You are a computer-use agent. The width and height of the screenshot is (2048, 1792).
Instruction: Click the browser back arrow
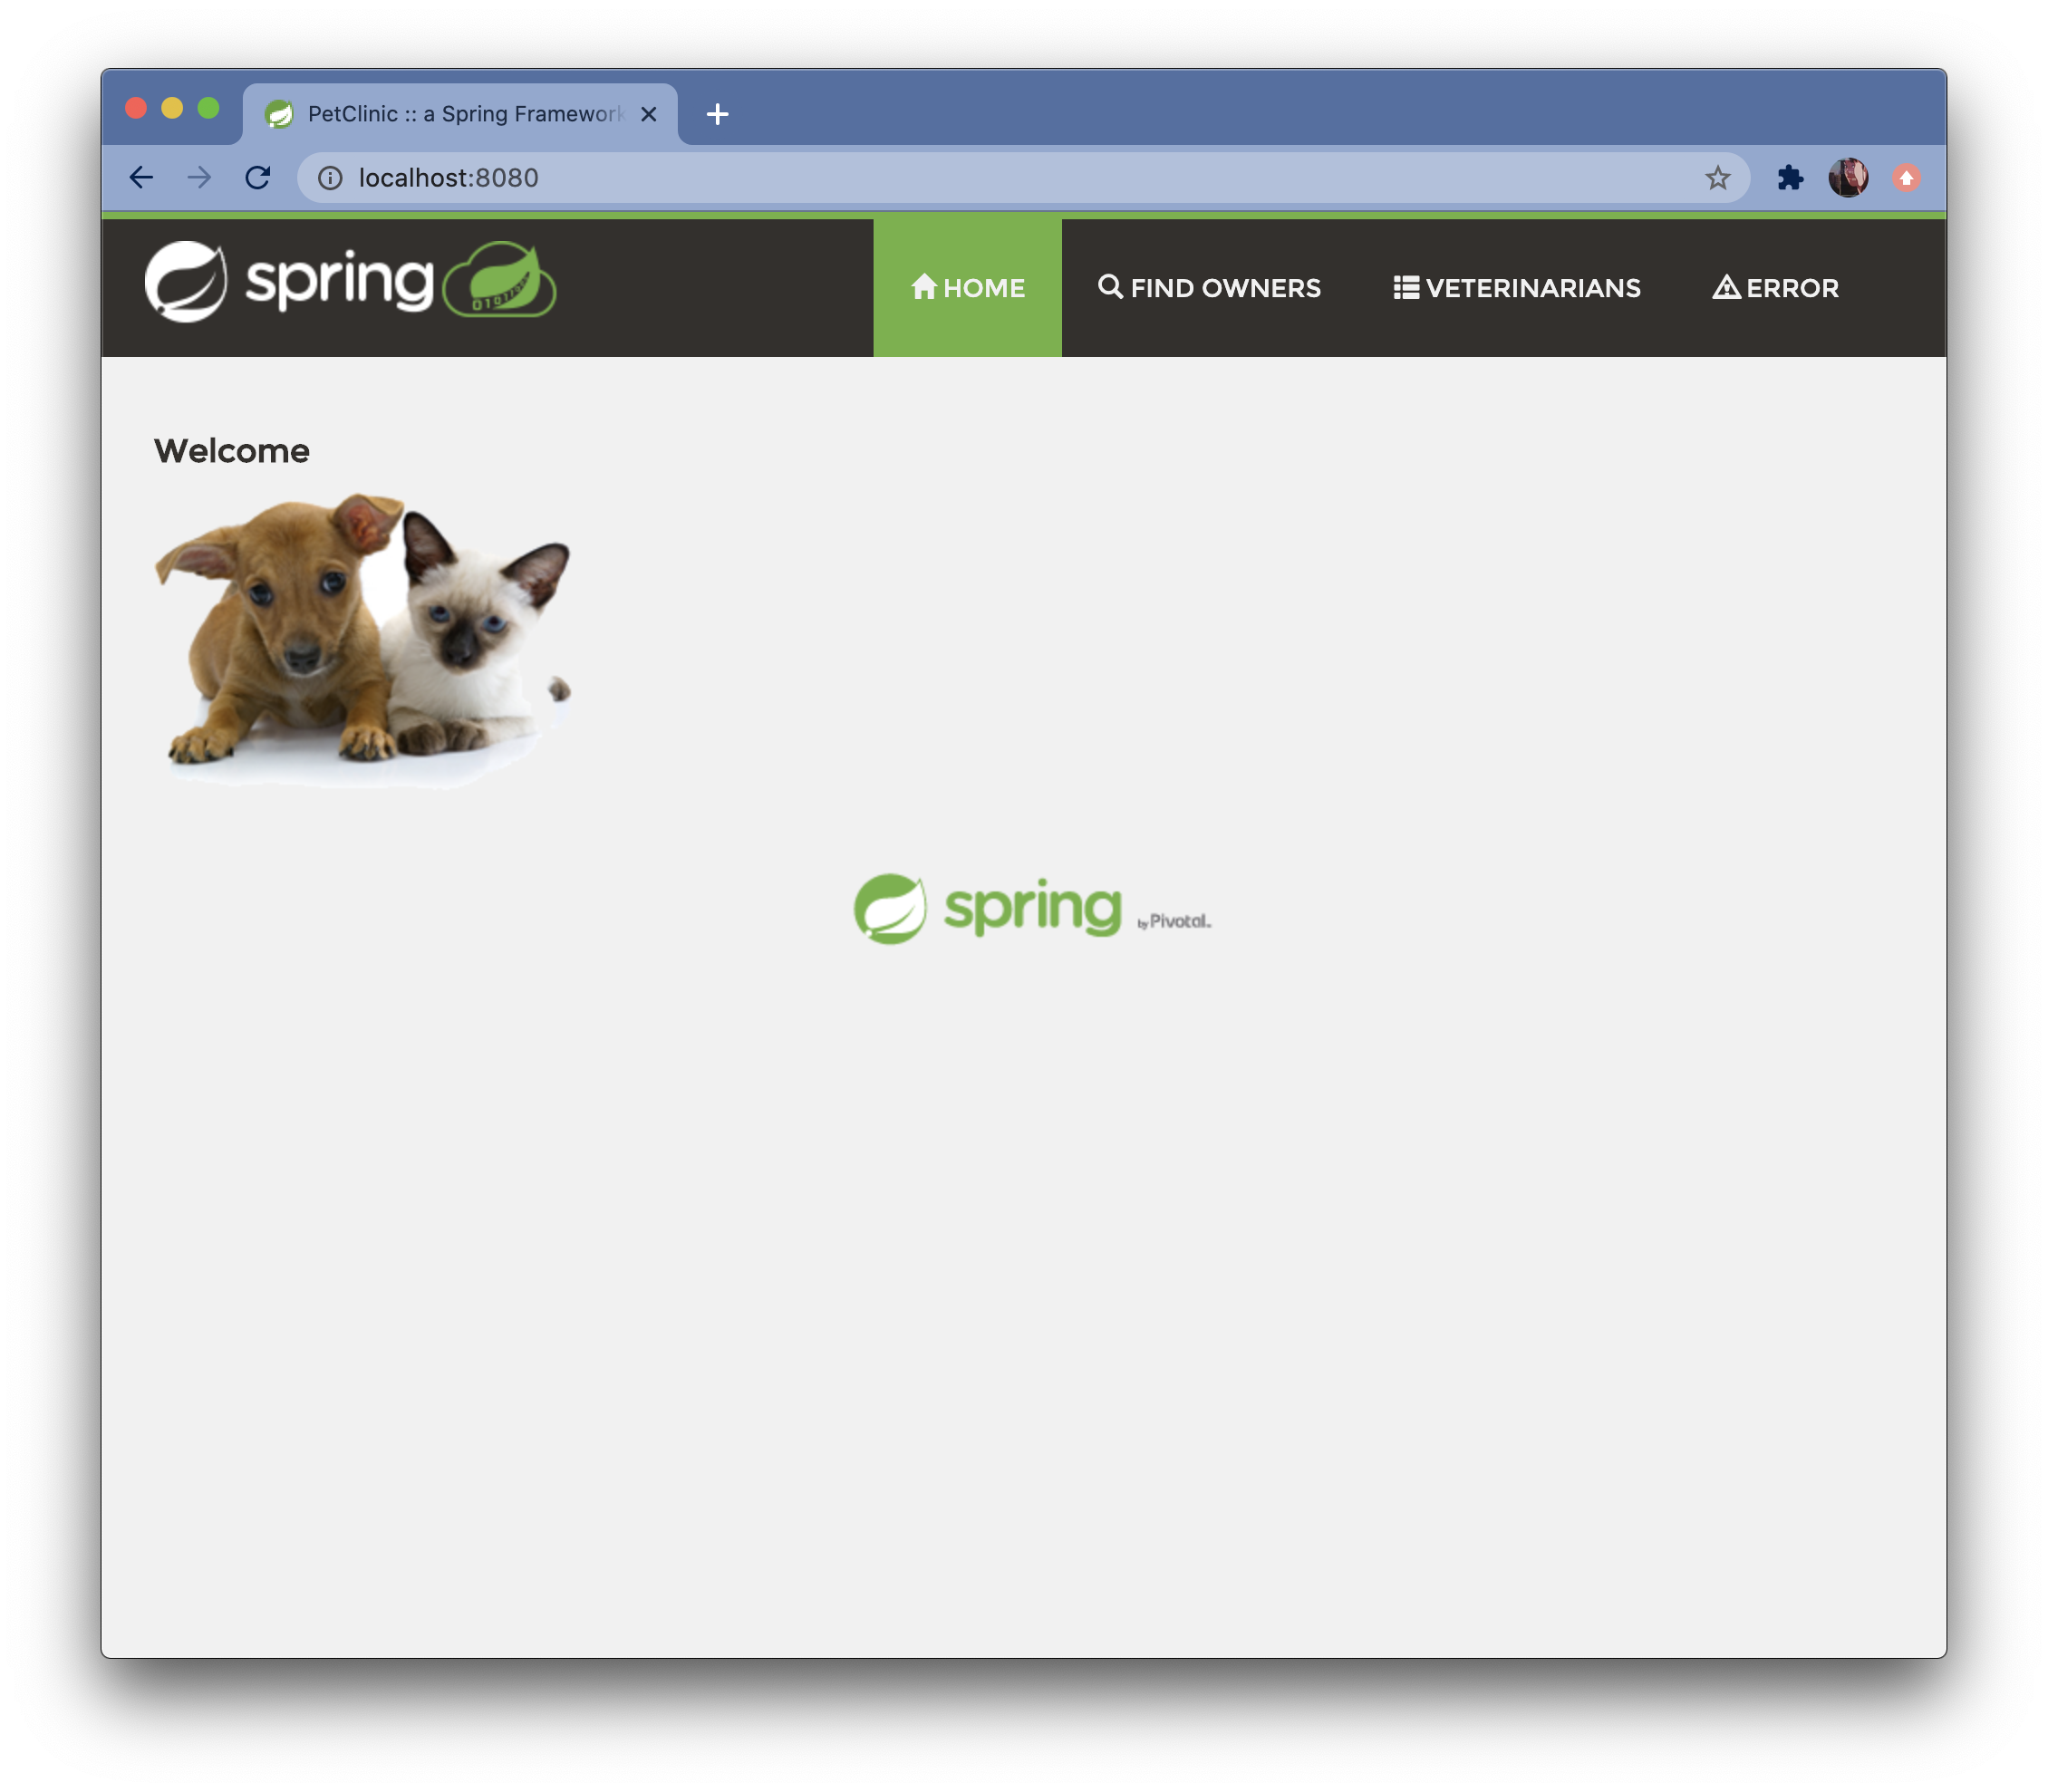pyautogui.click(x=141, y=178)
